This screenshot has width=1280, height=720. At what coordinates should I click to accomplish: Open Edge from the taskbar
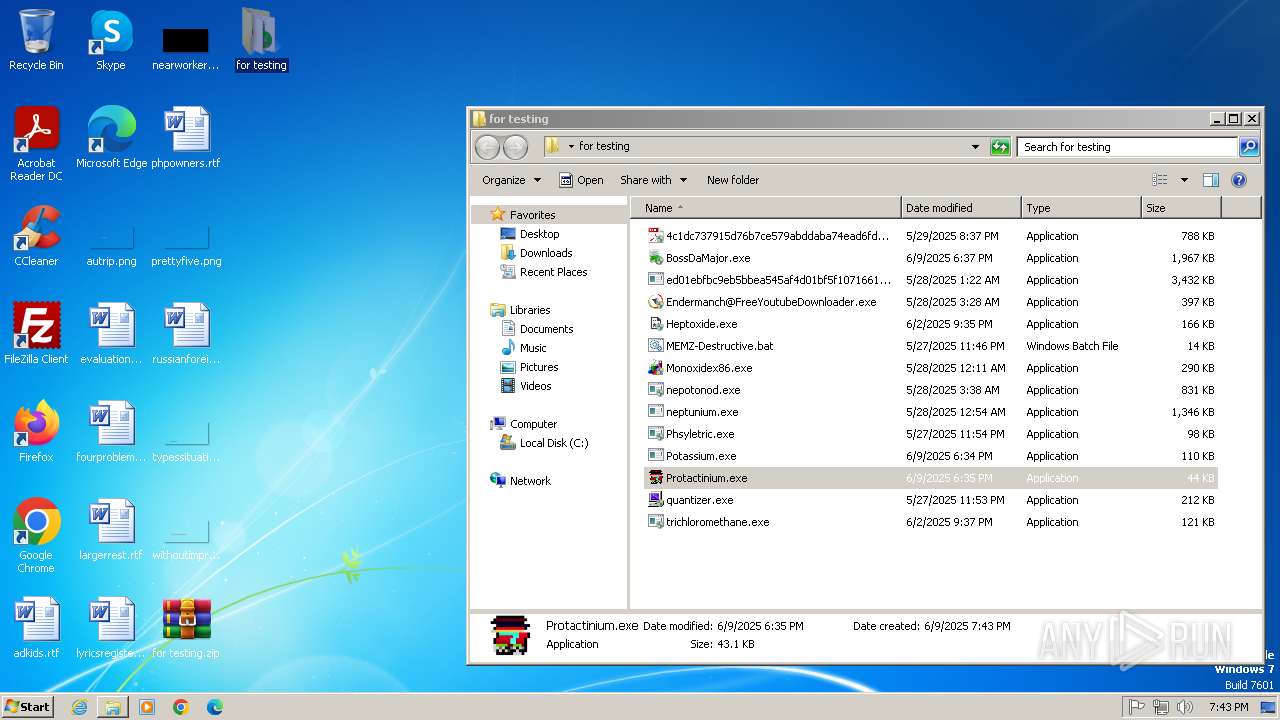pyautogui.click(x=215, y=707)
